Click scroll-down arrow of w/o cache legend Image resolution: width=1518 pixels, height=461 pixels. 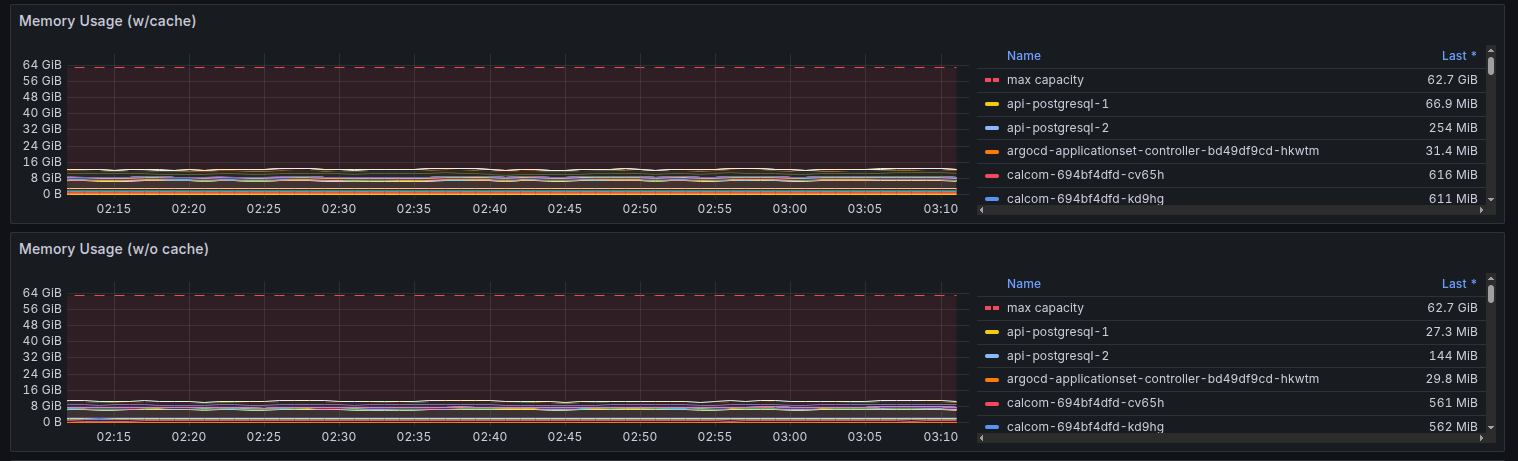click(1491, 428)
